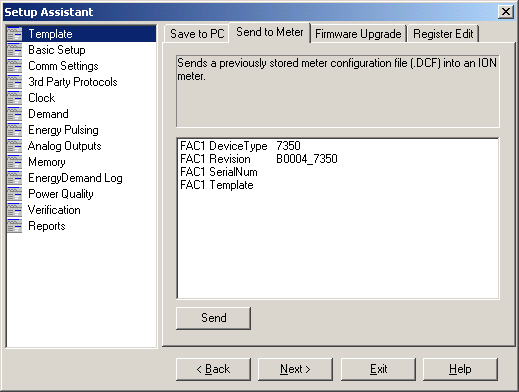This screenshot has height=392, width=519.
Task: Open the Reports entry
Action: click(x=47, y=226)
